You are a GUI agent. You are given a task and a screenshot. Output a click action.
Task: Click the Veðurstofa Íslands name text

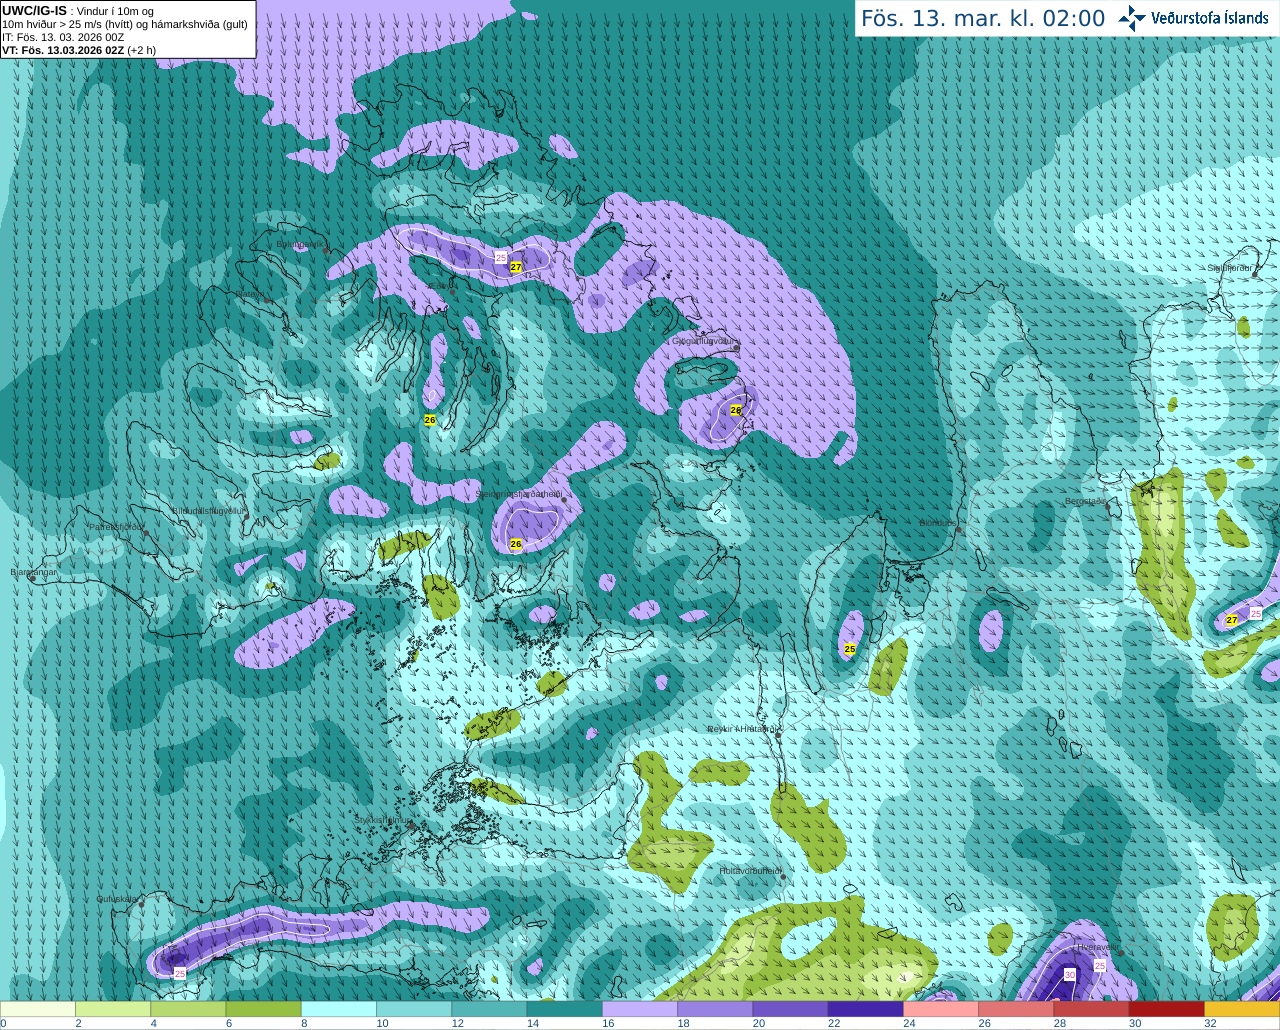[1209, 18]
